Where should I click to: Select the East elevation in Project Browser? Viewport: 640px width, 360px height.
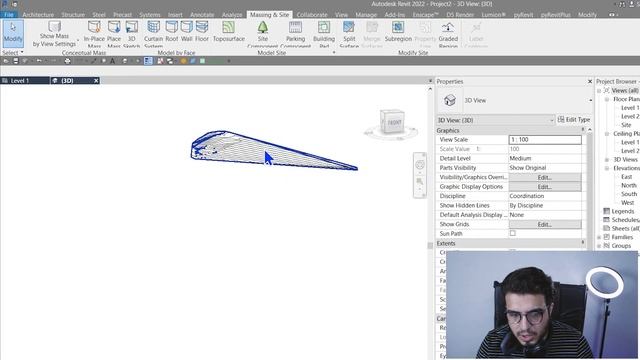[x=627, y=177]
